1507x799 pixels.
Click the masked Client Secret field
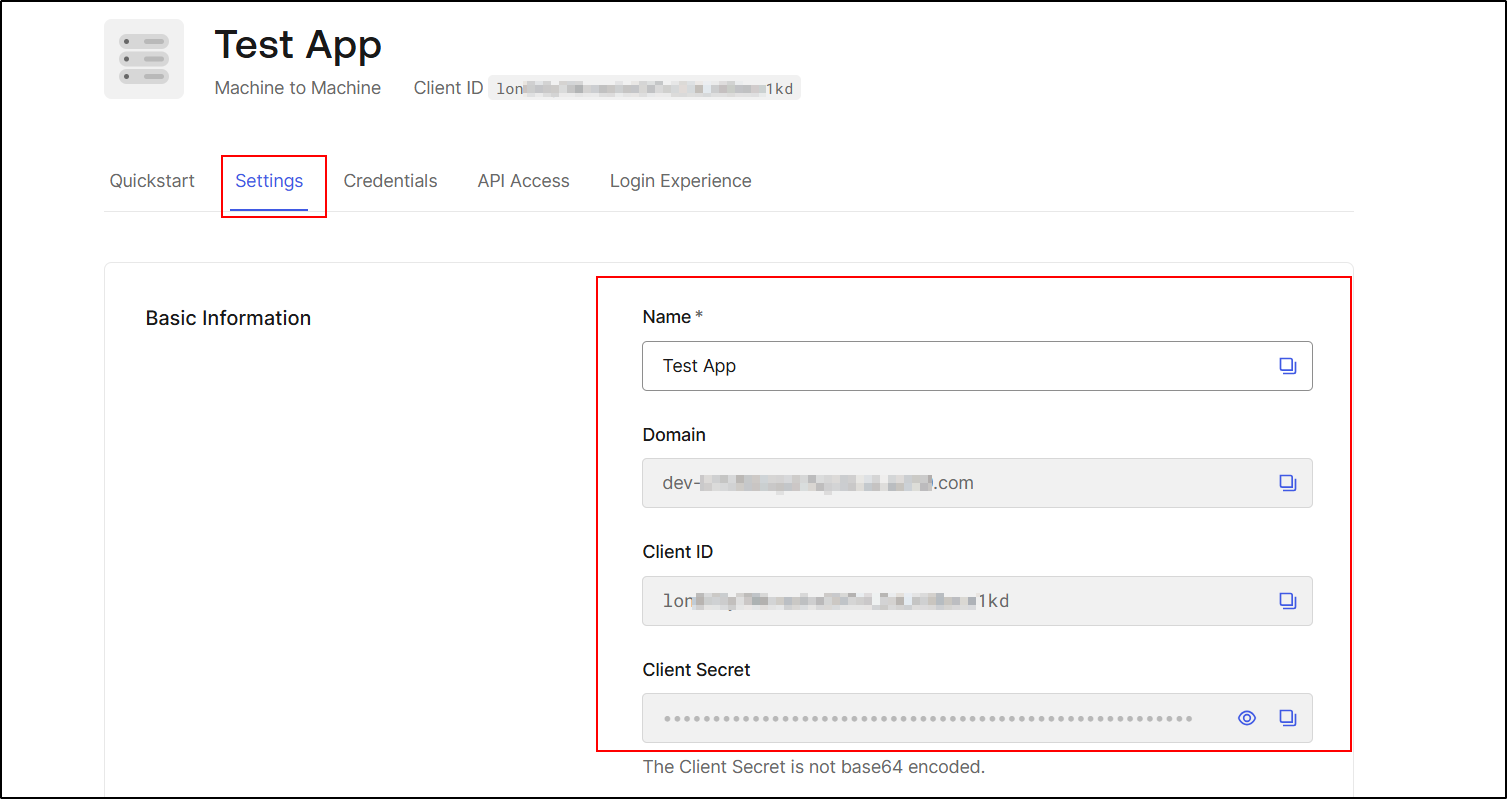click(977, 718)
